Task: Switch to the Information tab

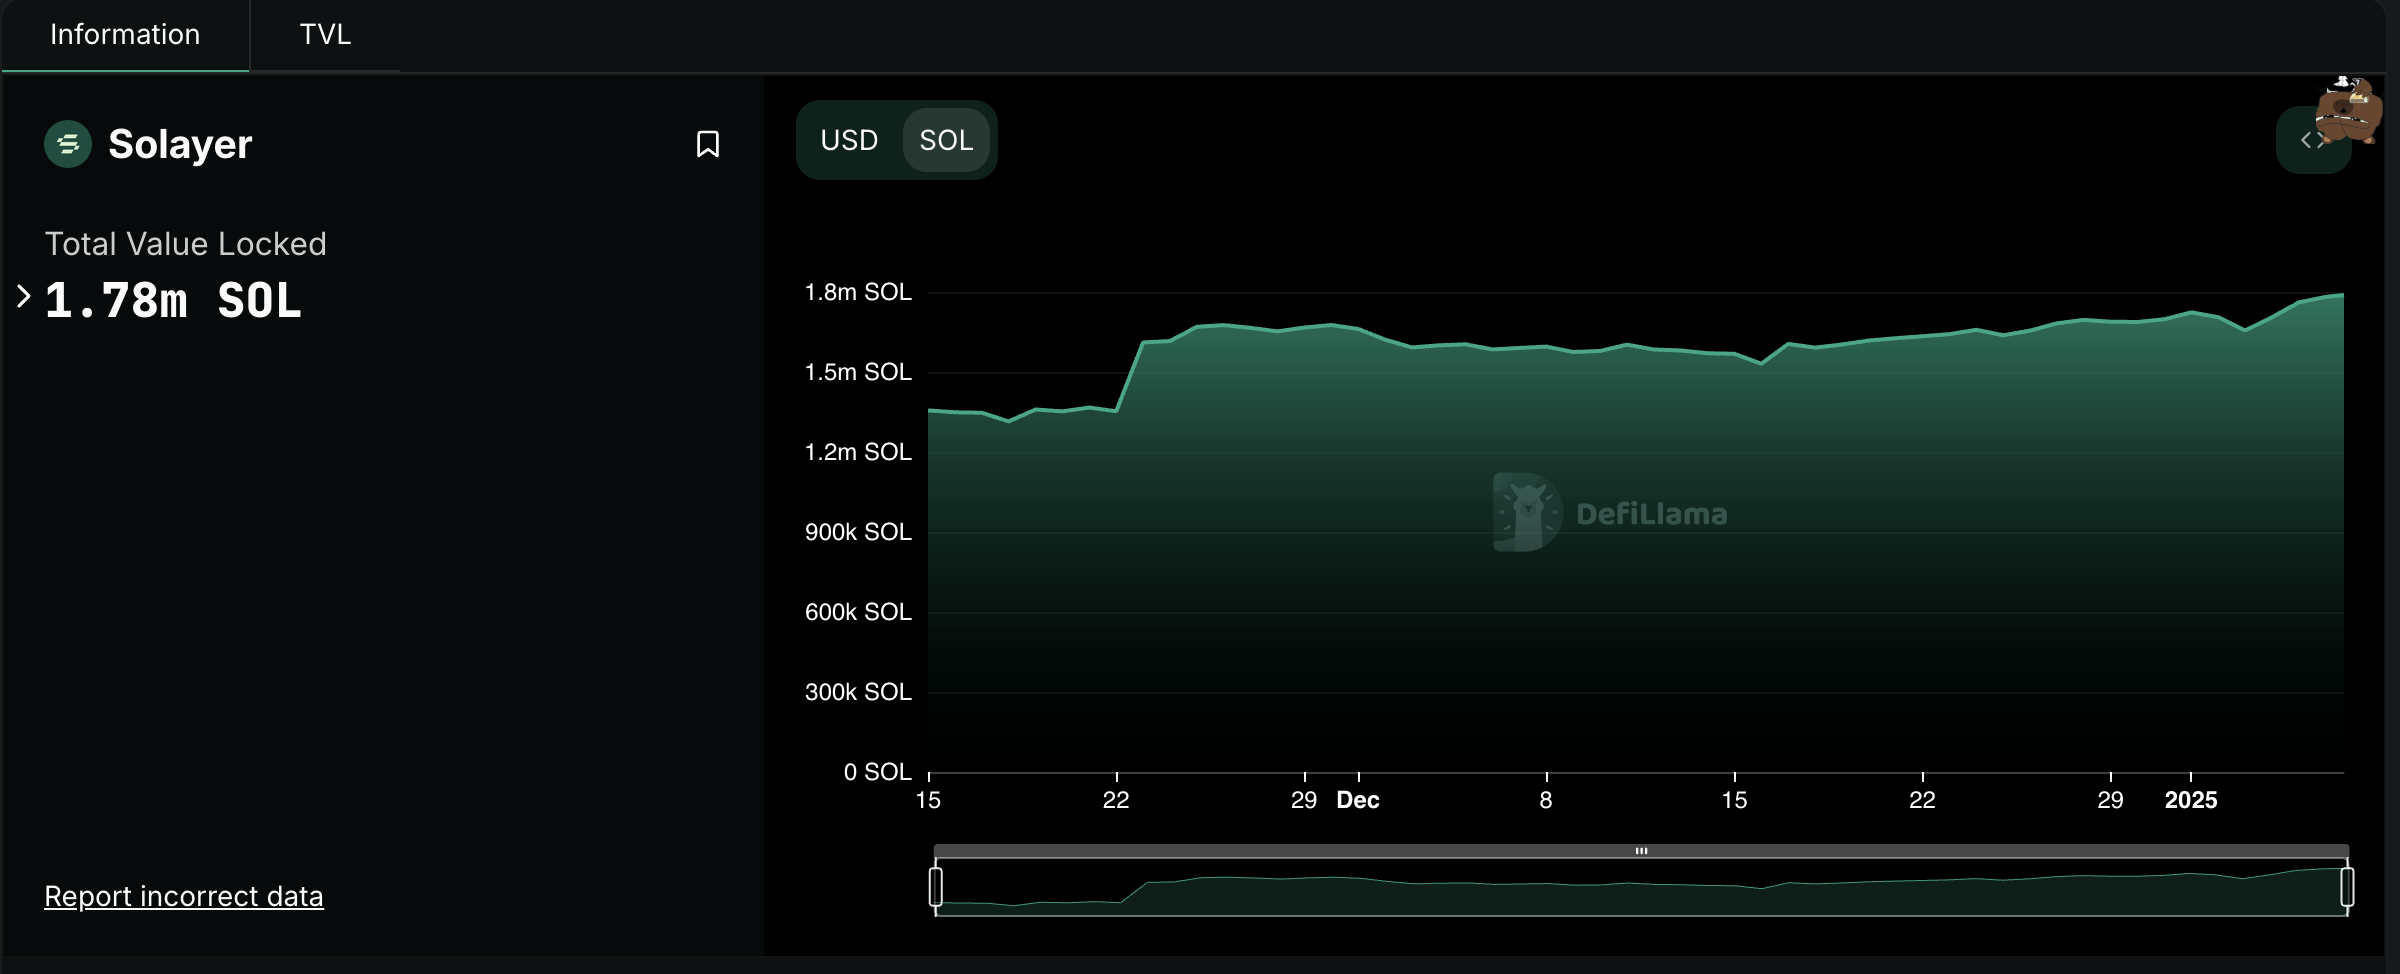Action: click(125, 35)
